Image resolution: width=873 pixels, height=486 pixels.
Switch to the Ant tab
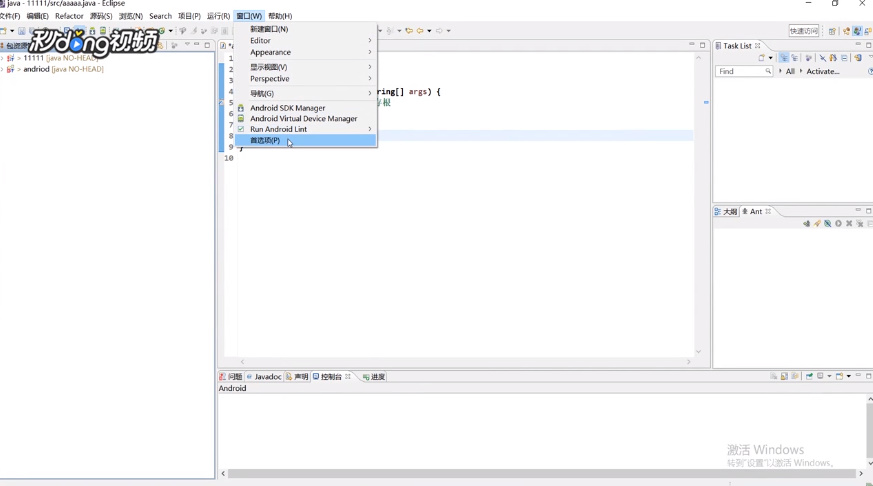pyautogui.click(x=756, y=212)
